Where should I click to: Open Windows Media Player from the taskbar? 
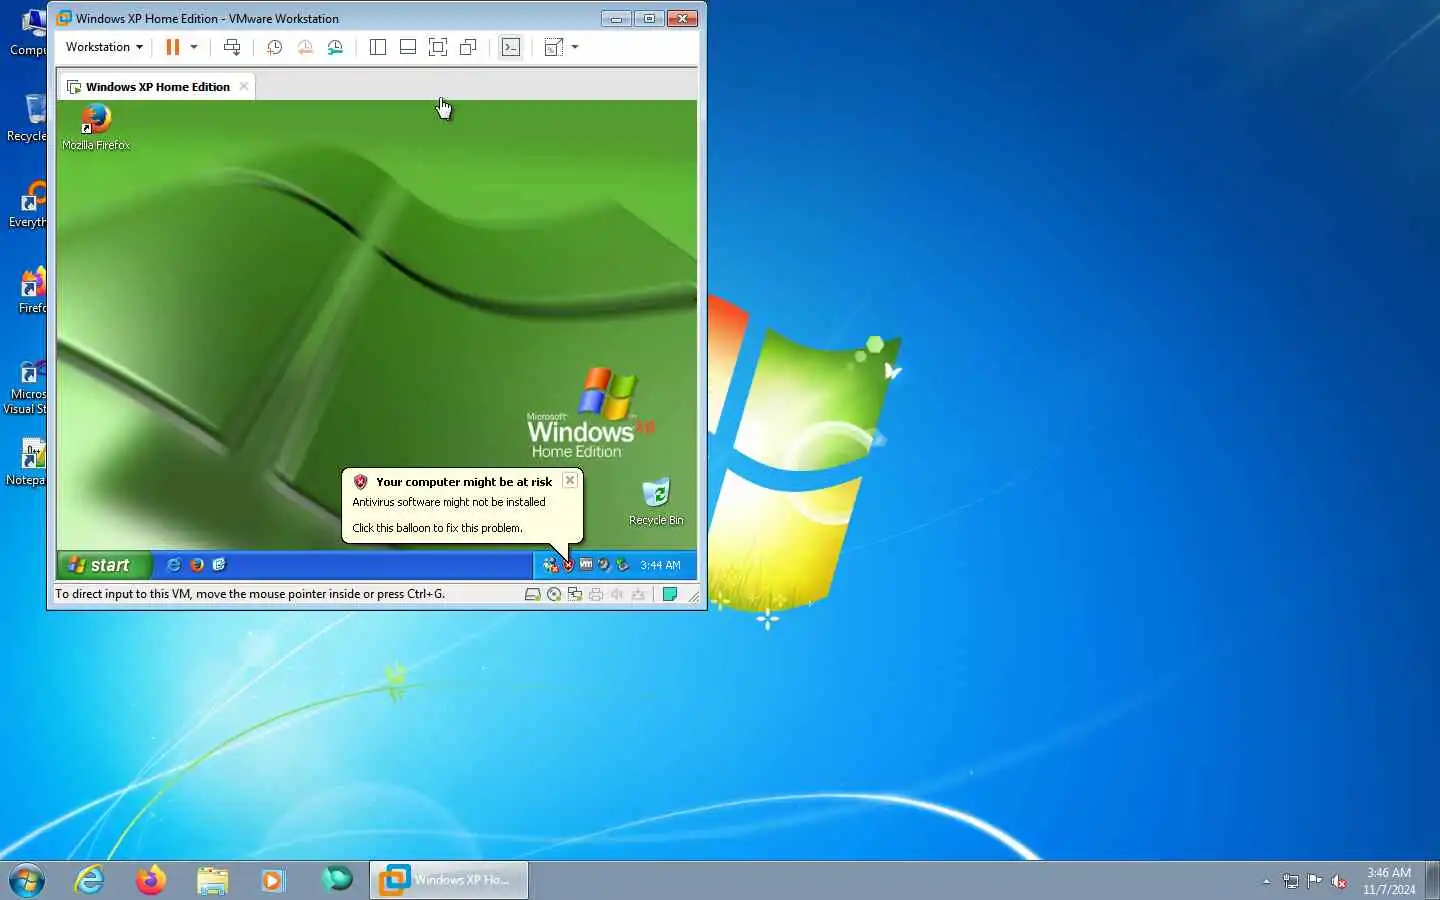(273, 880)
